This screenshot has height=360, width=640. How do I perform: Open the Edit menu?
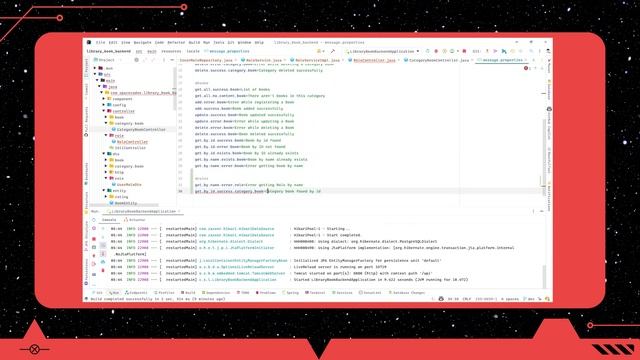click(x=113, y=42)
